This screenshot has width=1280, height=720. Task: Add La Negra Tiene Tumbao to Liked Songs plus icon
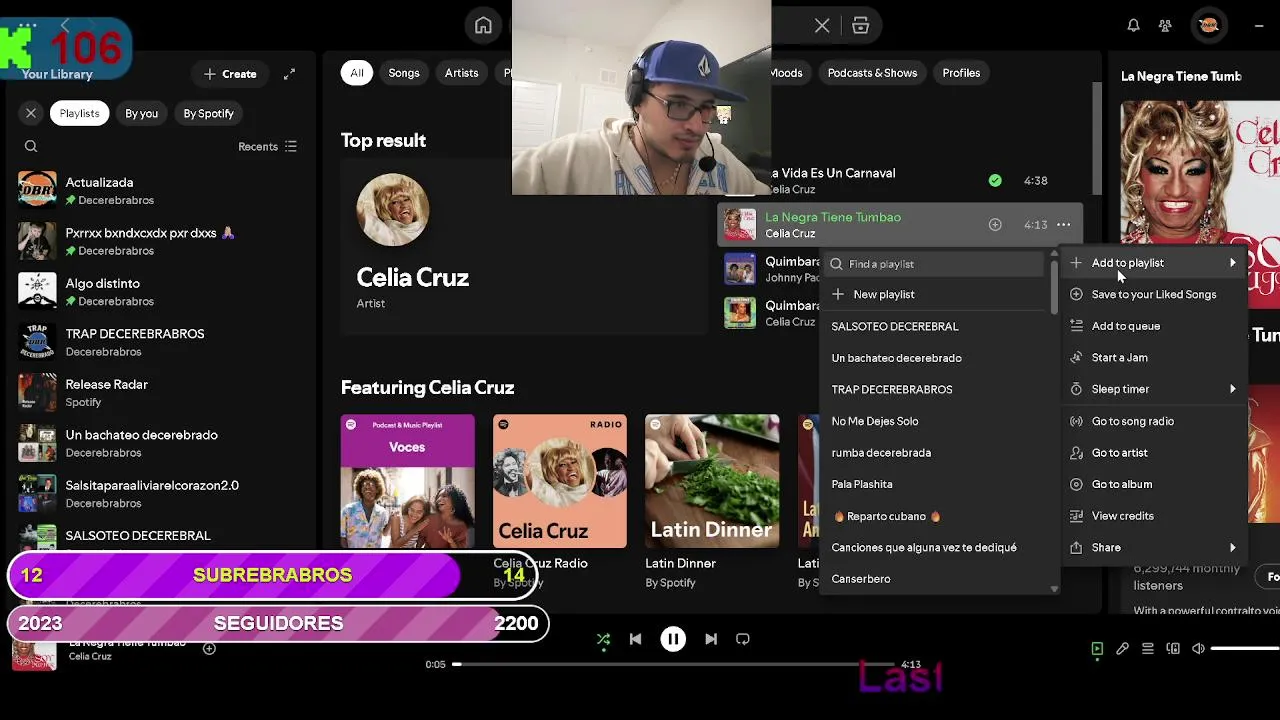995,225
